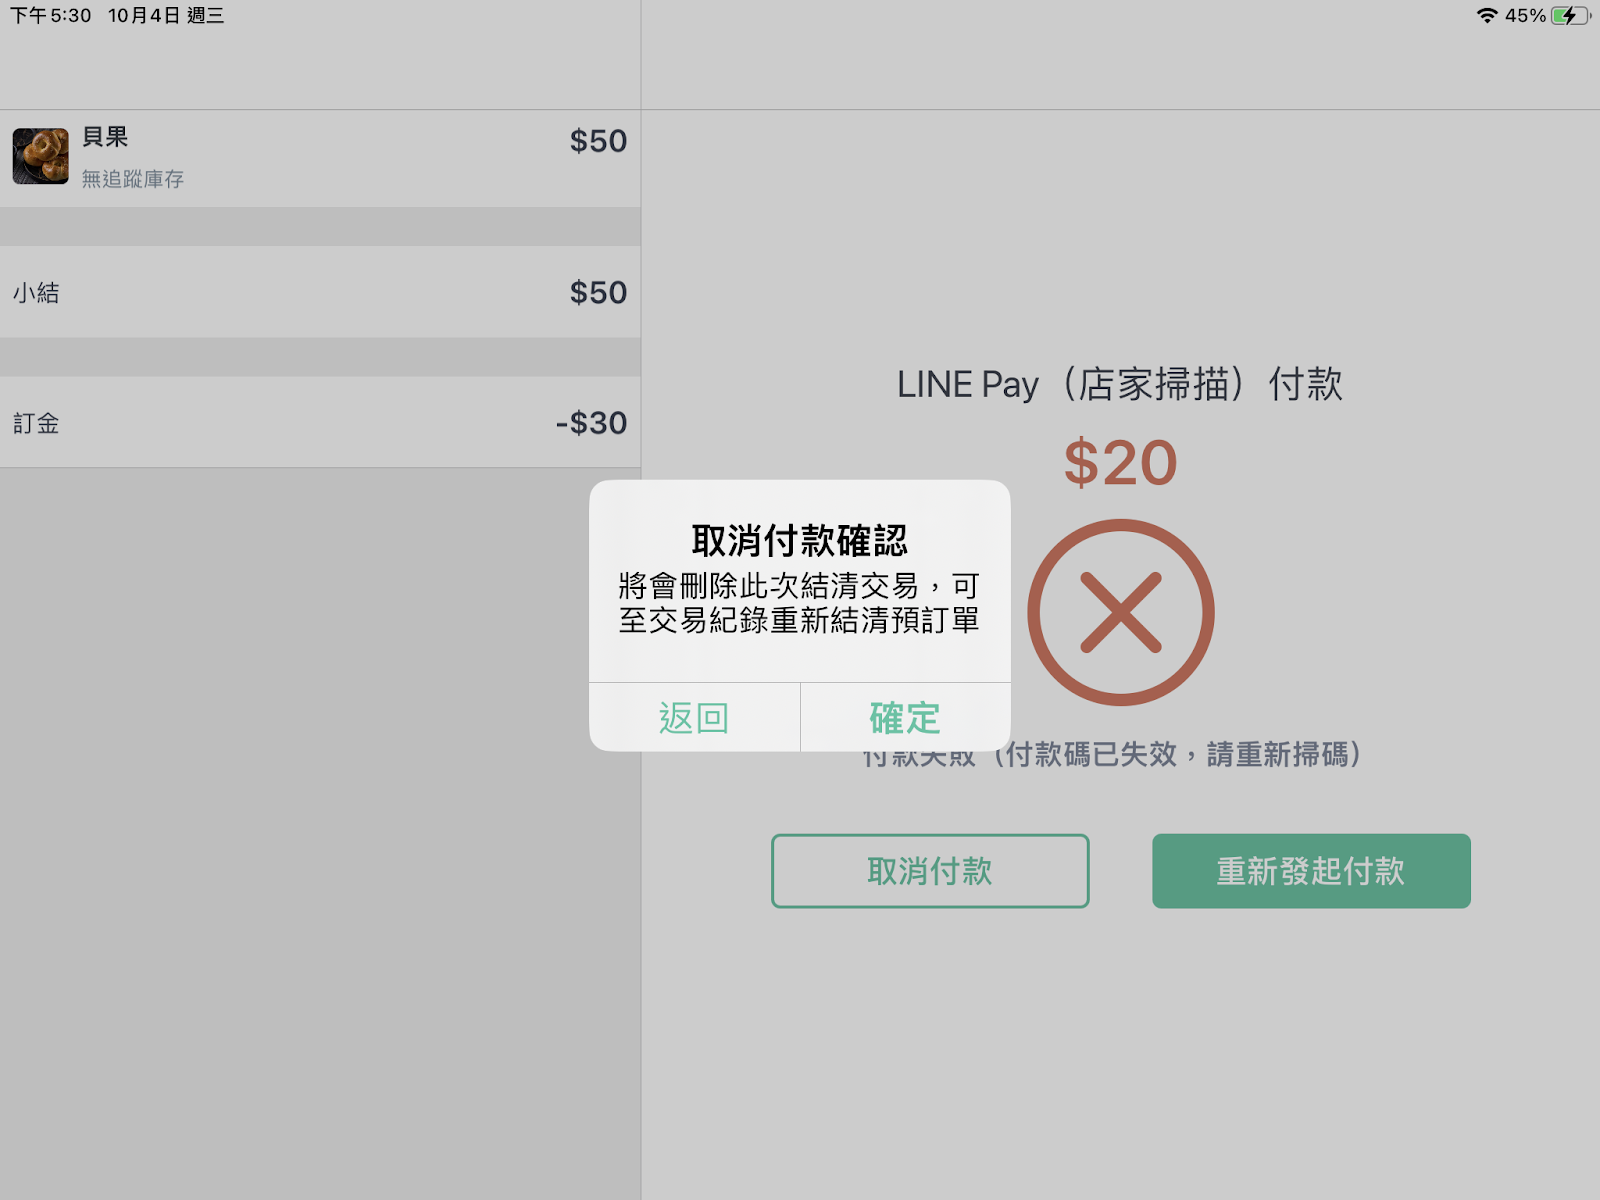Tap 返回 in the dialog

[x=694, y=717]
